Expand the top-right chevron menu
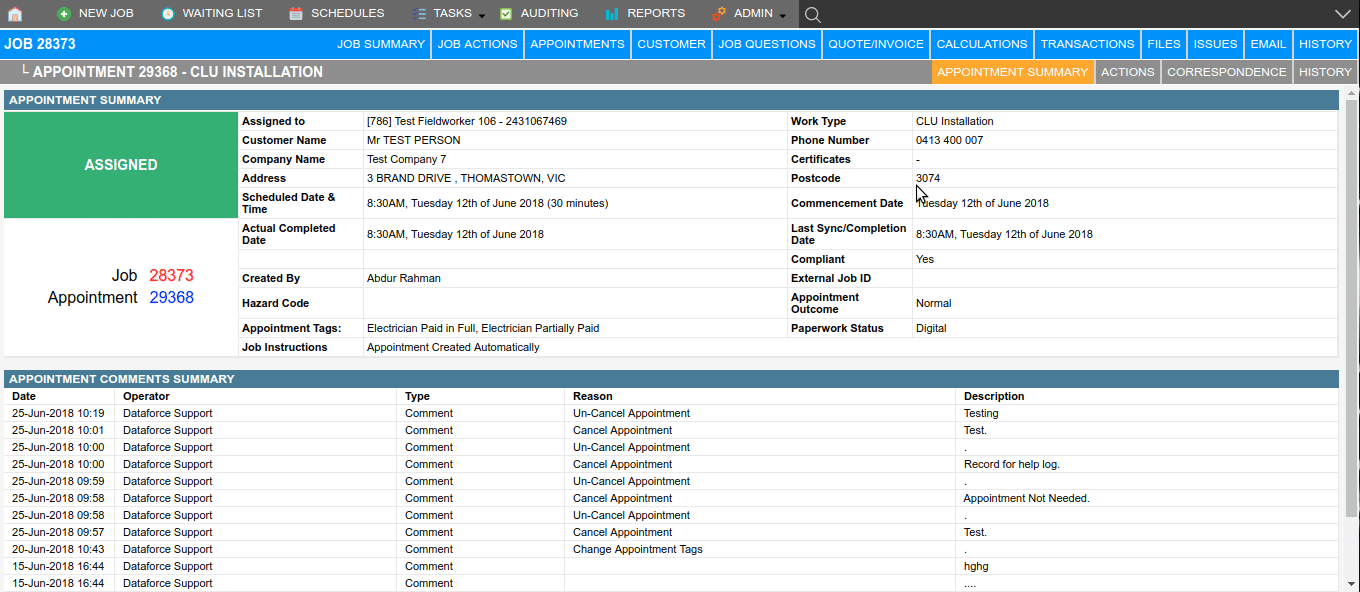The height and width of the screenshot is (592, 1360). [1342, 14]
